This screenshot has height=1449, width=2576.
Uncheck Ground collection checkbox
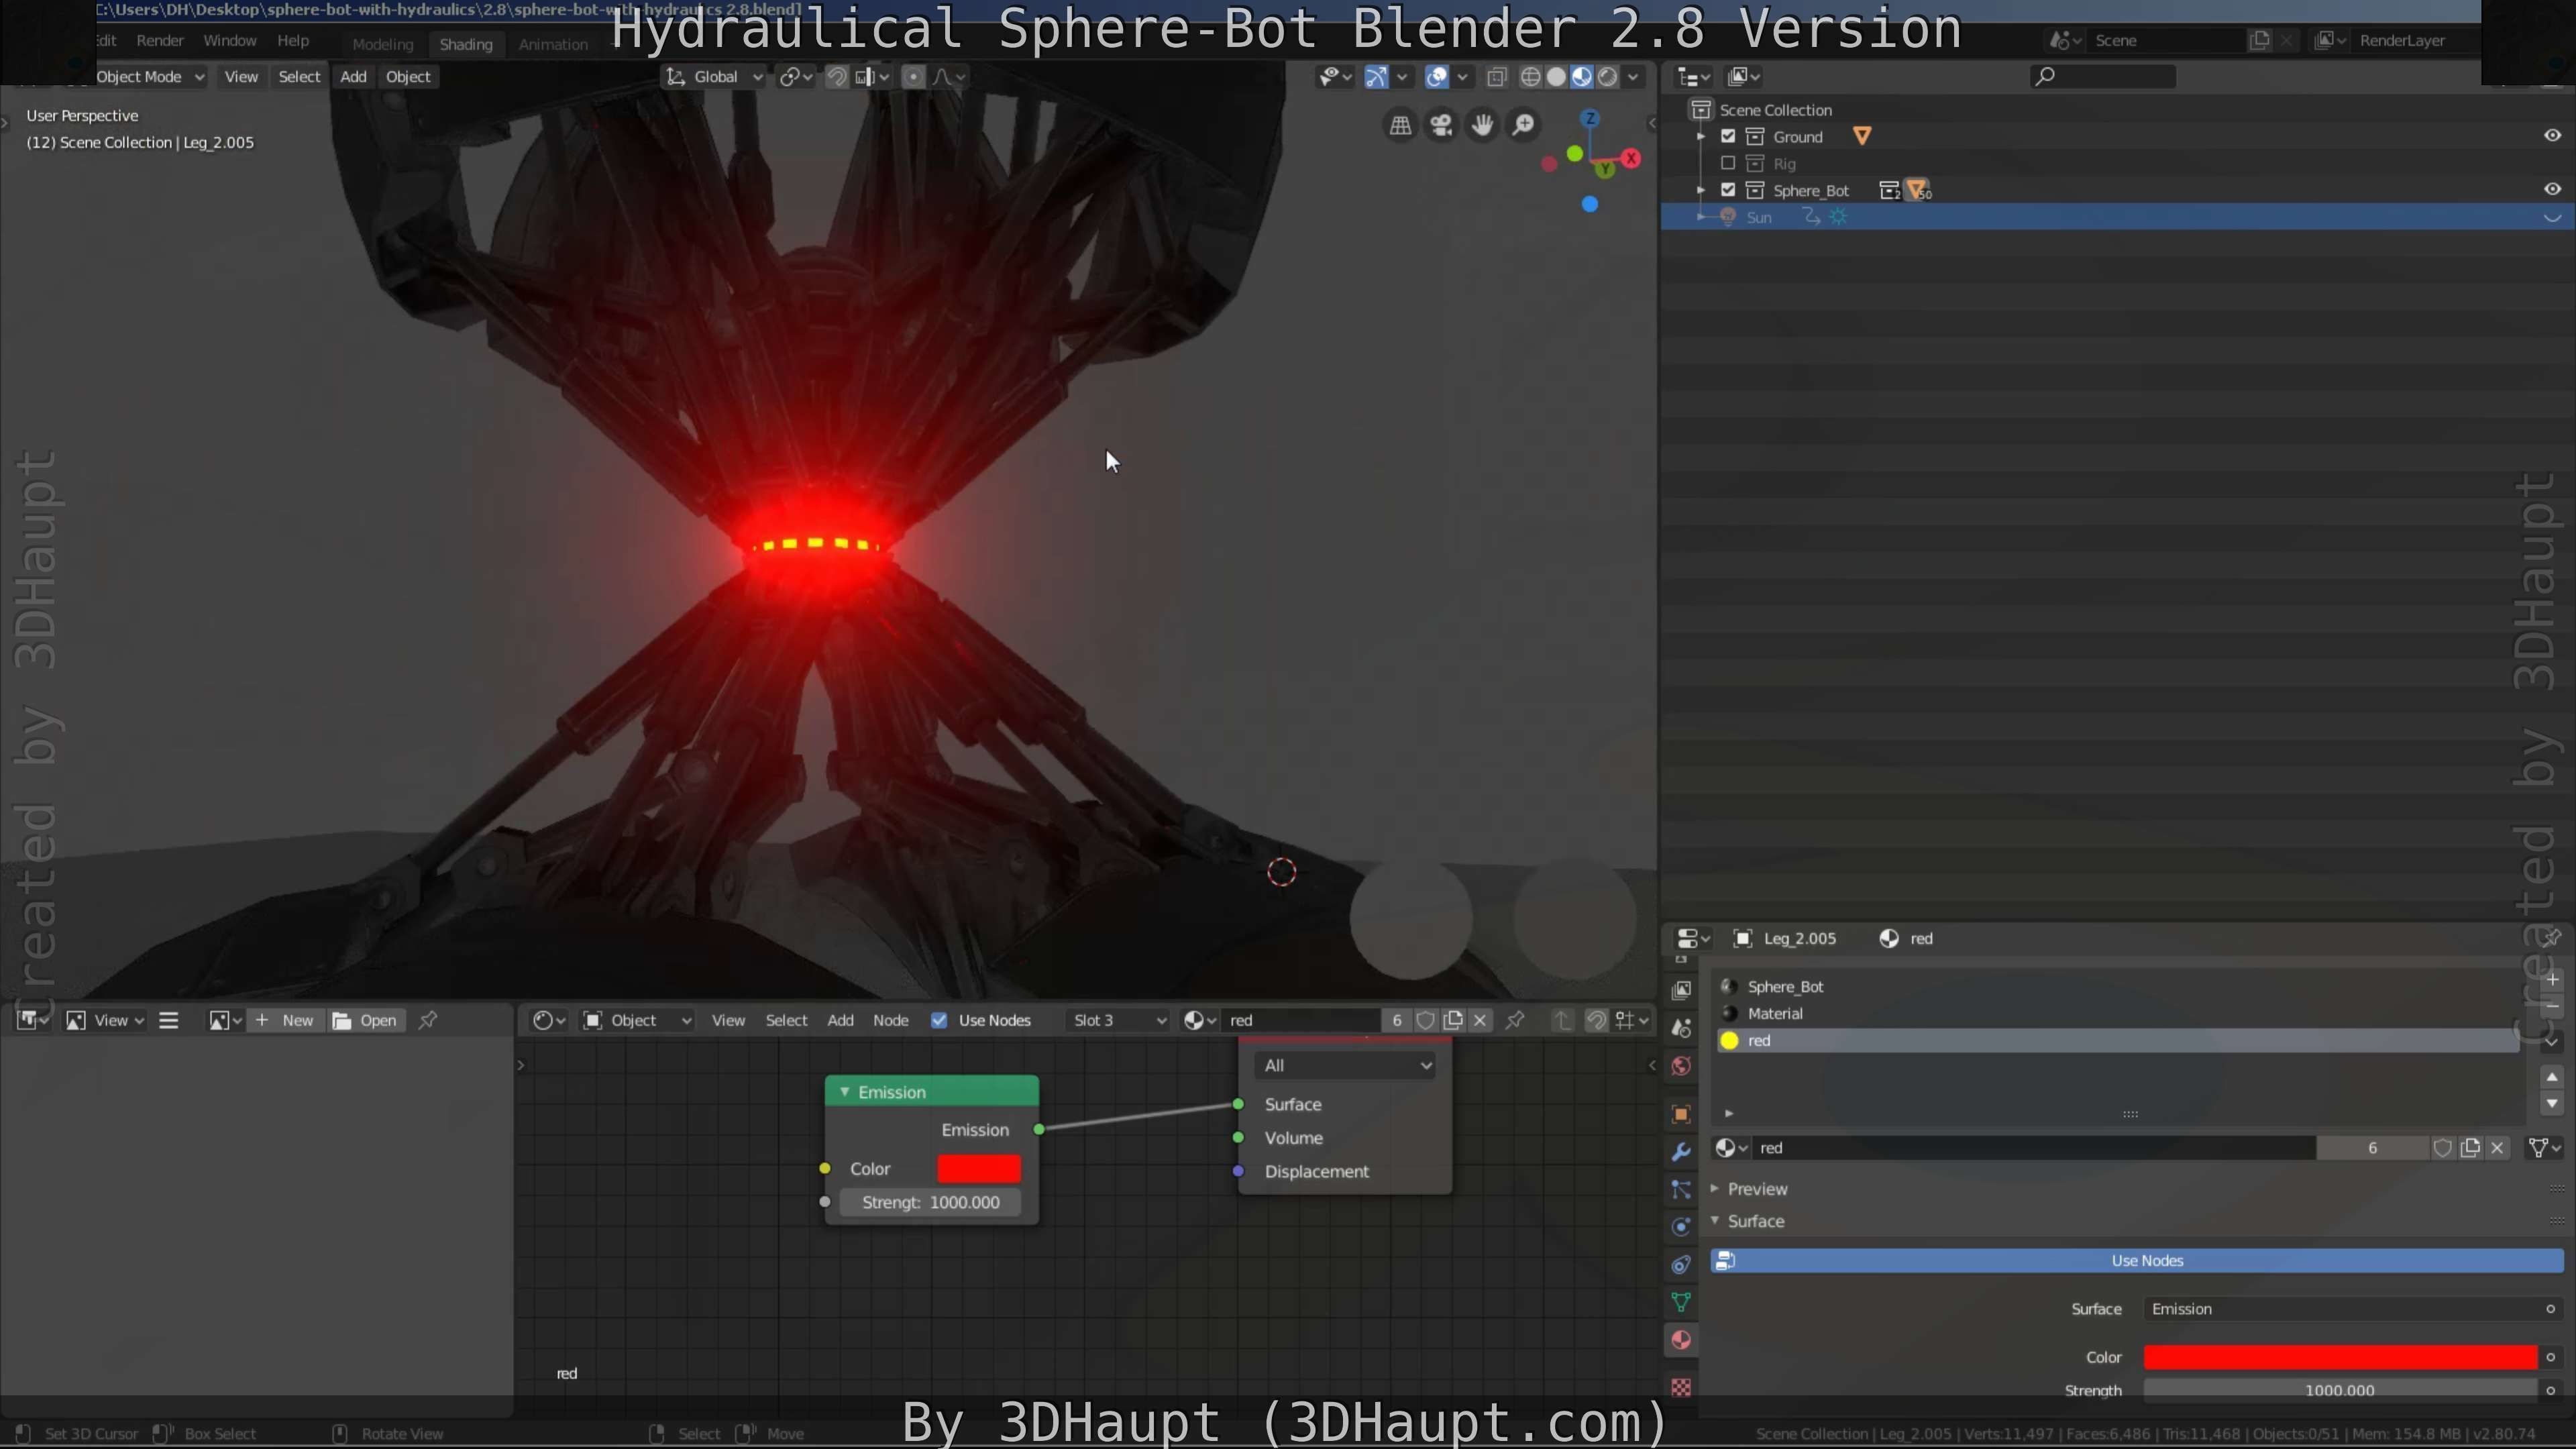click(1728, 137)
